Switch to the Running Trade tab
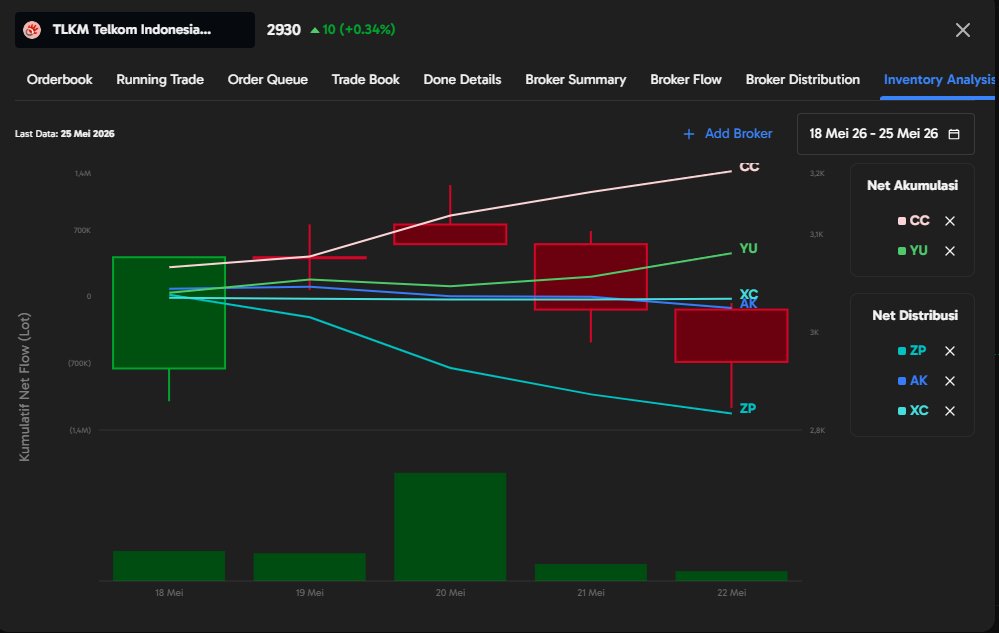Screen dimensions: 999x633 click(160, 80)
